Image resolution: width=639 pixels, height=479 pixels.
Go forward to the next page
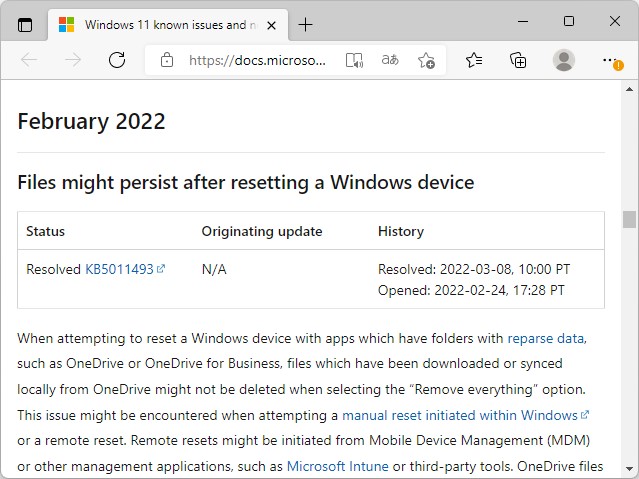(73, 60)
